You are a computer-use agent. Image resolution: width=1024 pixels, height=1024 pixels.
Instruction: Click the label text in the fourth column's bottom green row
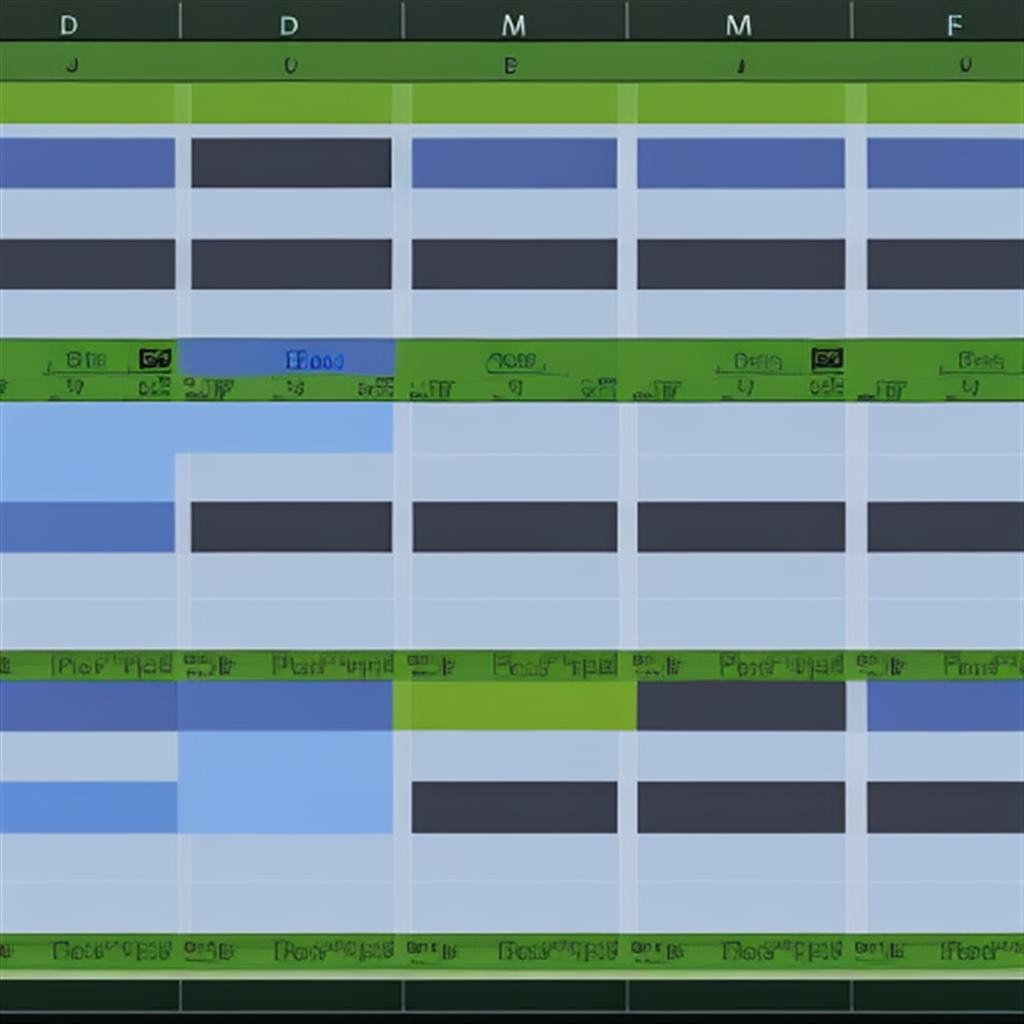click(x=782, y=950)
